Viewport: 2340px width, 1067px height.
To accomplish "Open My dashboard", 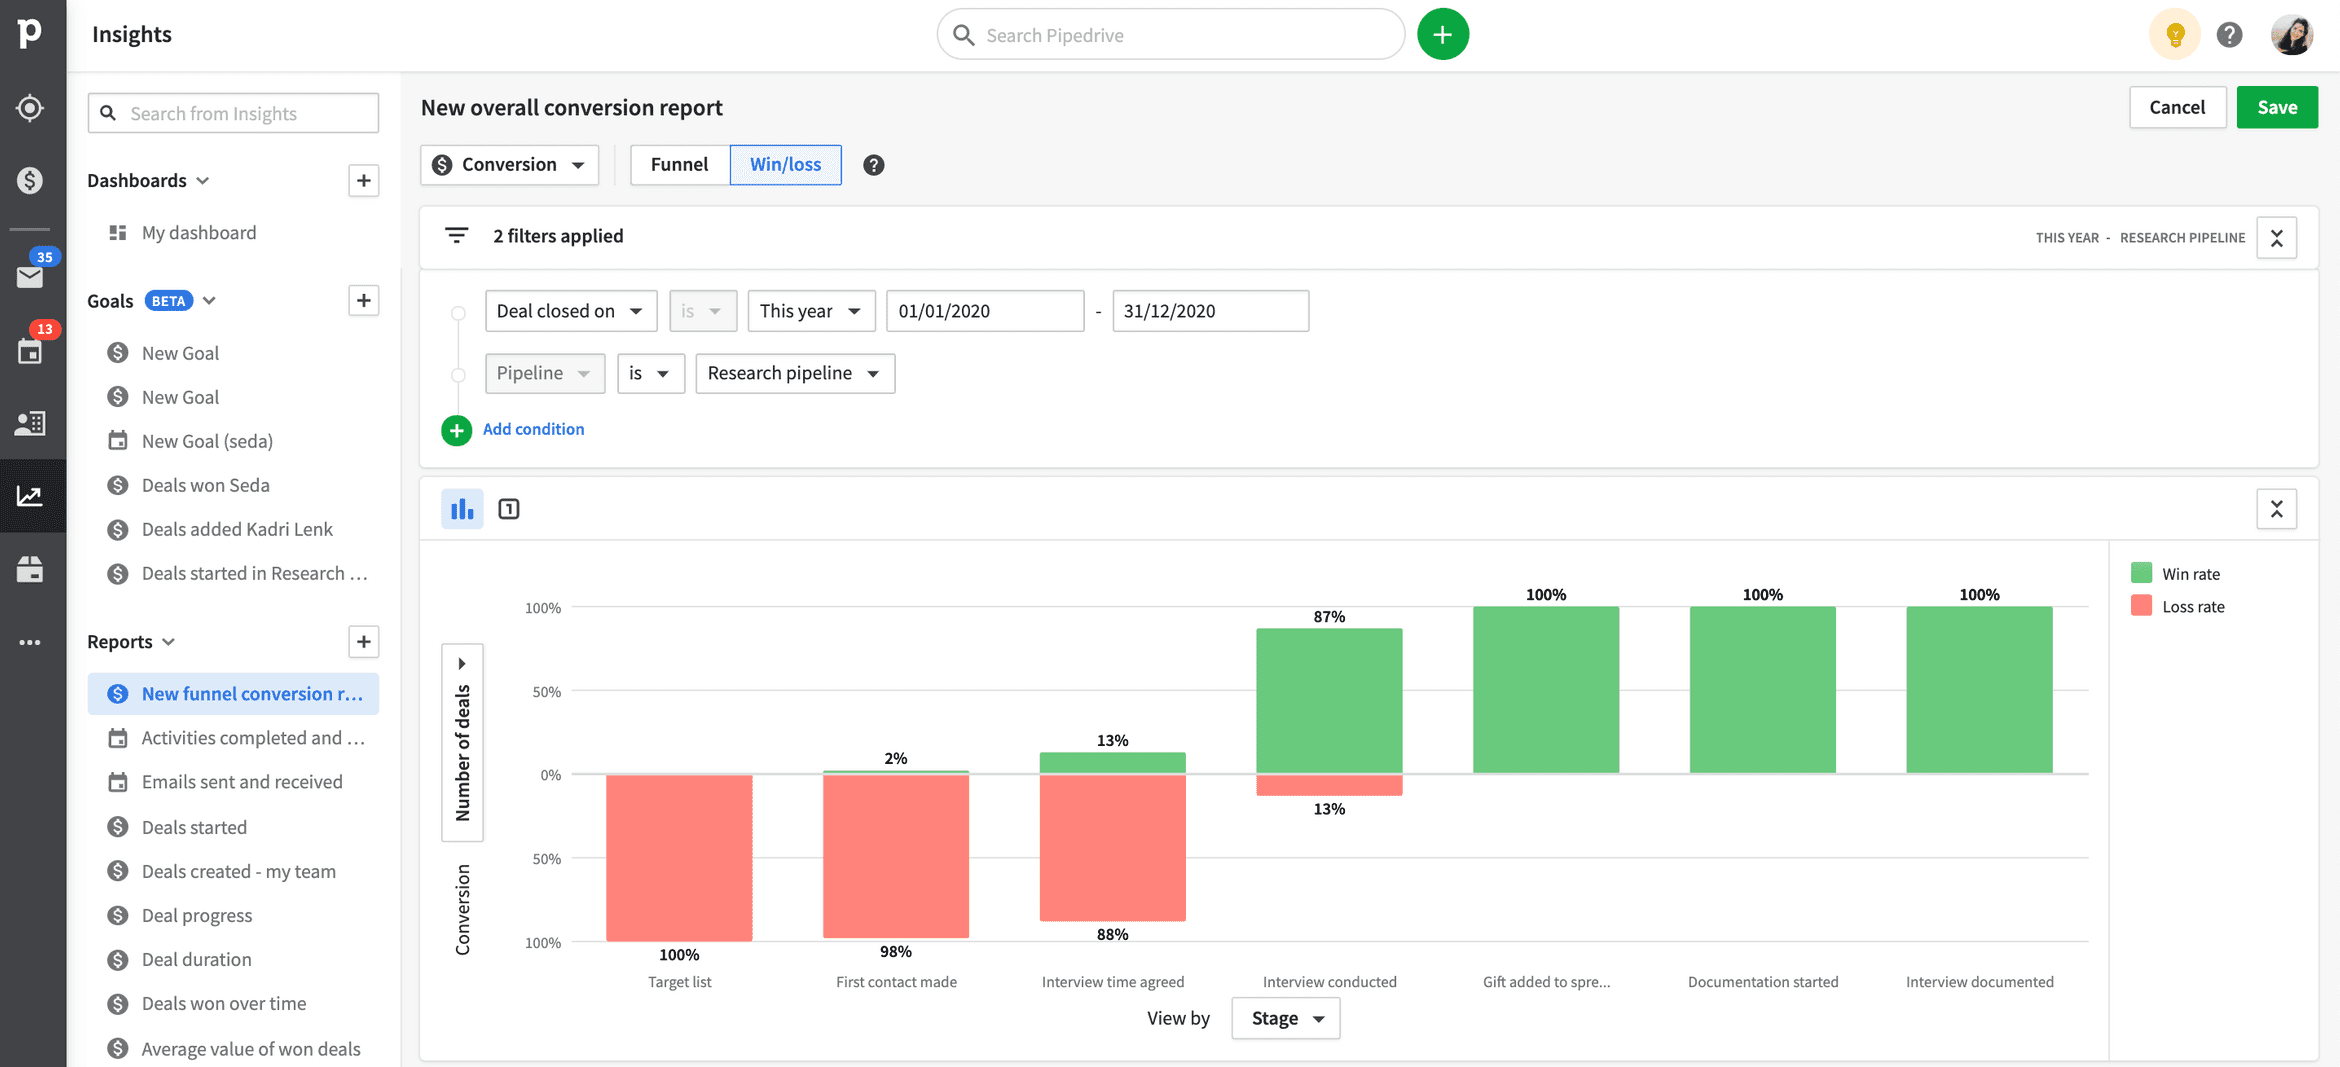I will pyautogui.click(x=199, y=232).
